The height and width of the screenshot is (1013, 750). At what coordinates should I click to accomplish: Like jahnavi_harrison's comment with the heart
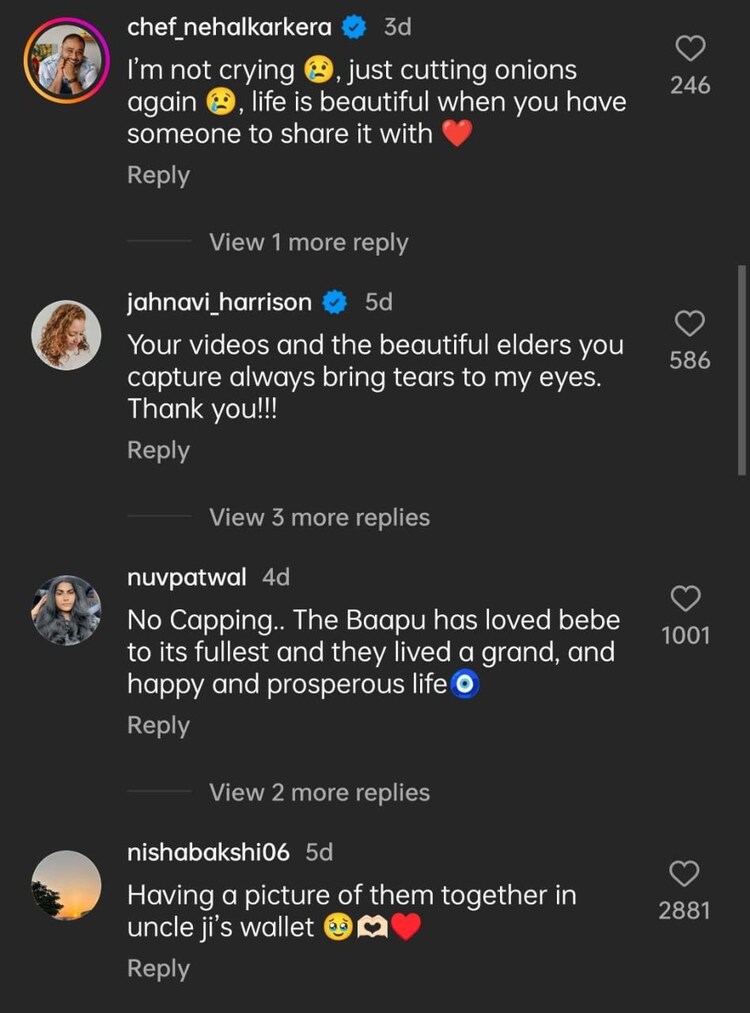click(690, 323)
